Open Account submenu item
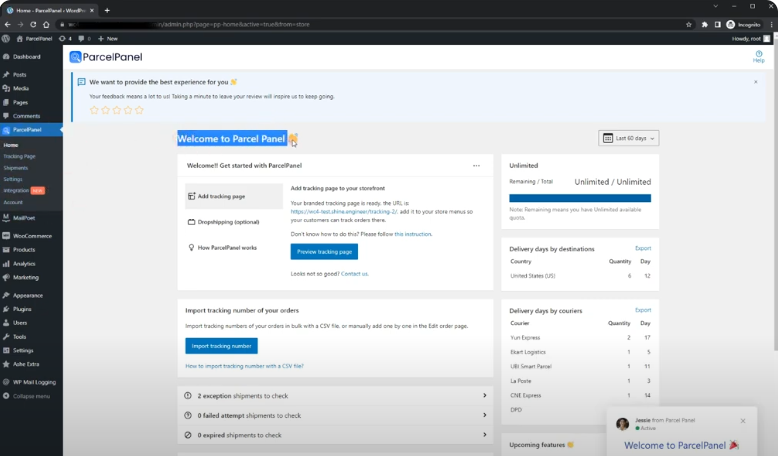The width and height of the screenshot is (782, 456). click(x=13, y=202)
